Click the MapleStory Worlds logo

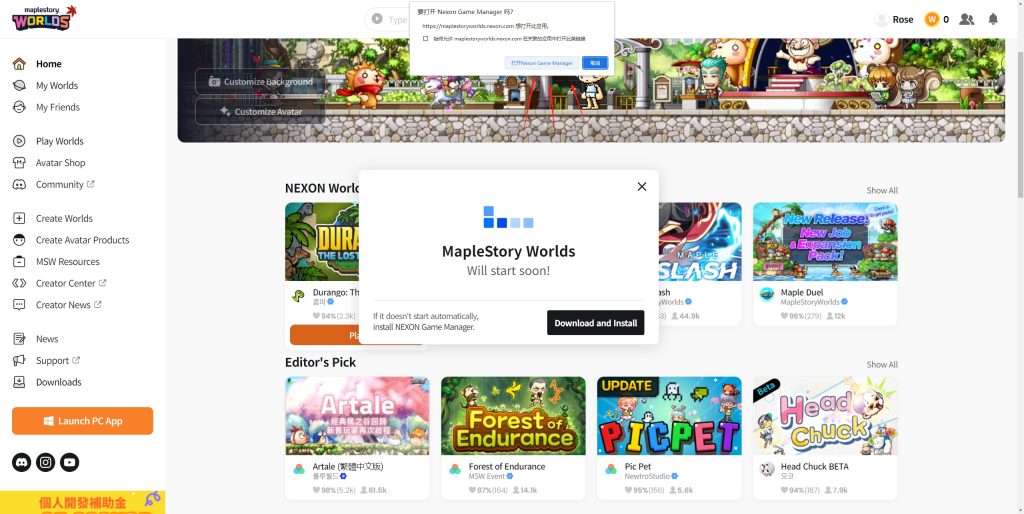(44, 18)
